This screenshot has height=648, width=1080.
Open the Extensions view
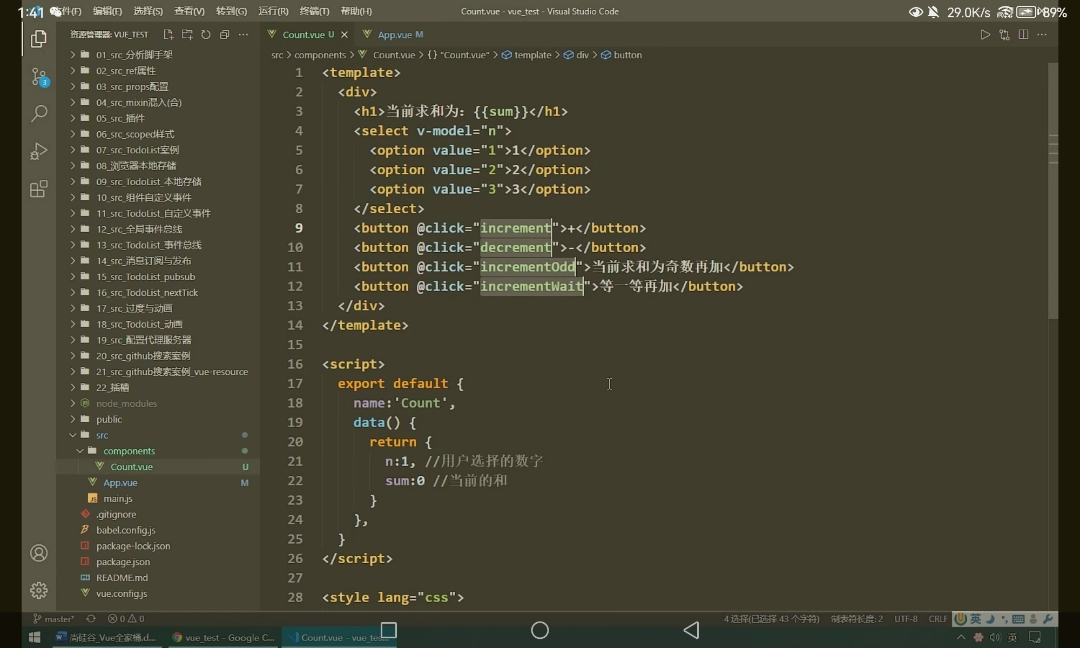(x=39, y=189)
